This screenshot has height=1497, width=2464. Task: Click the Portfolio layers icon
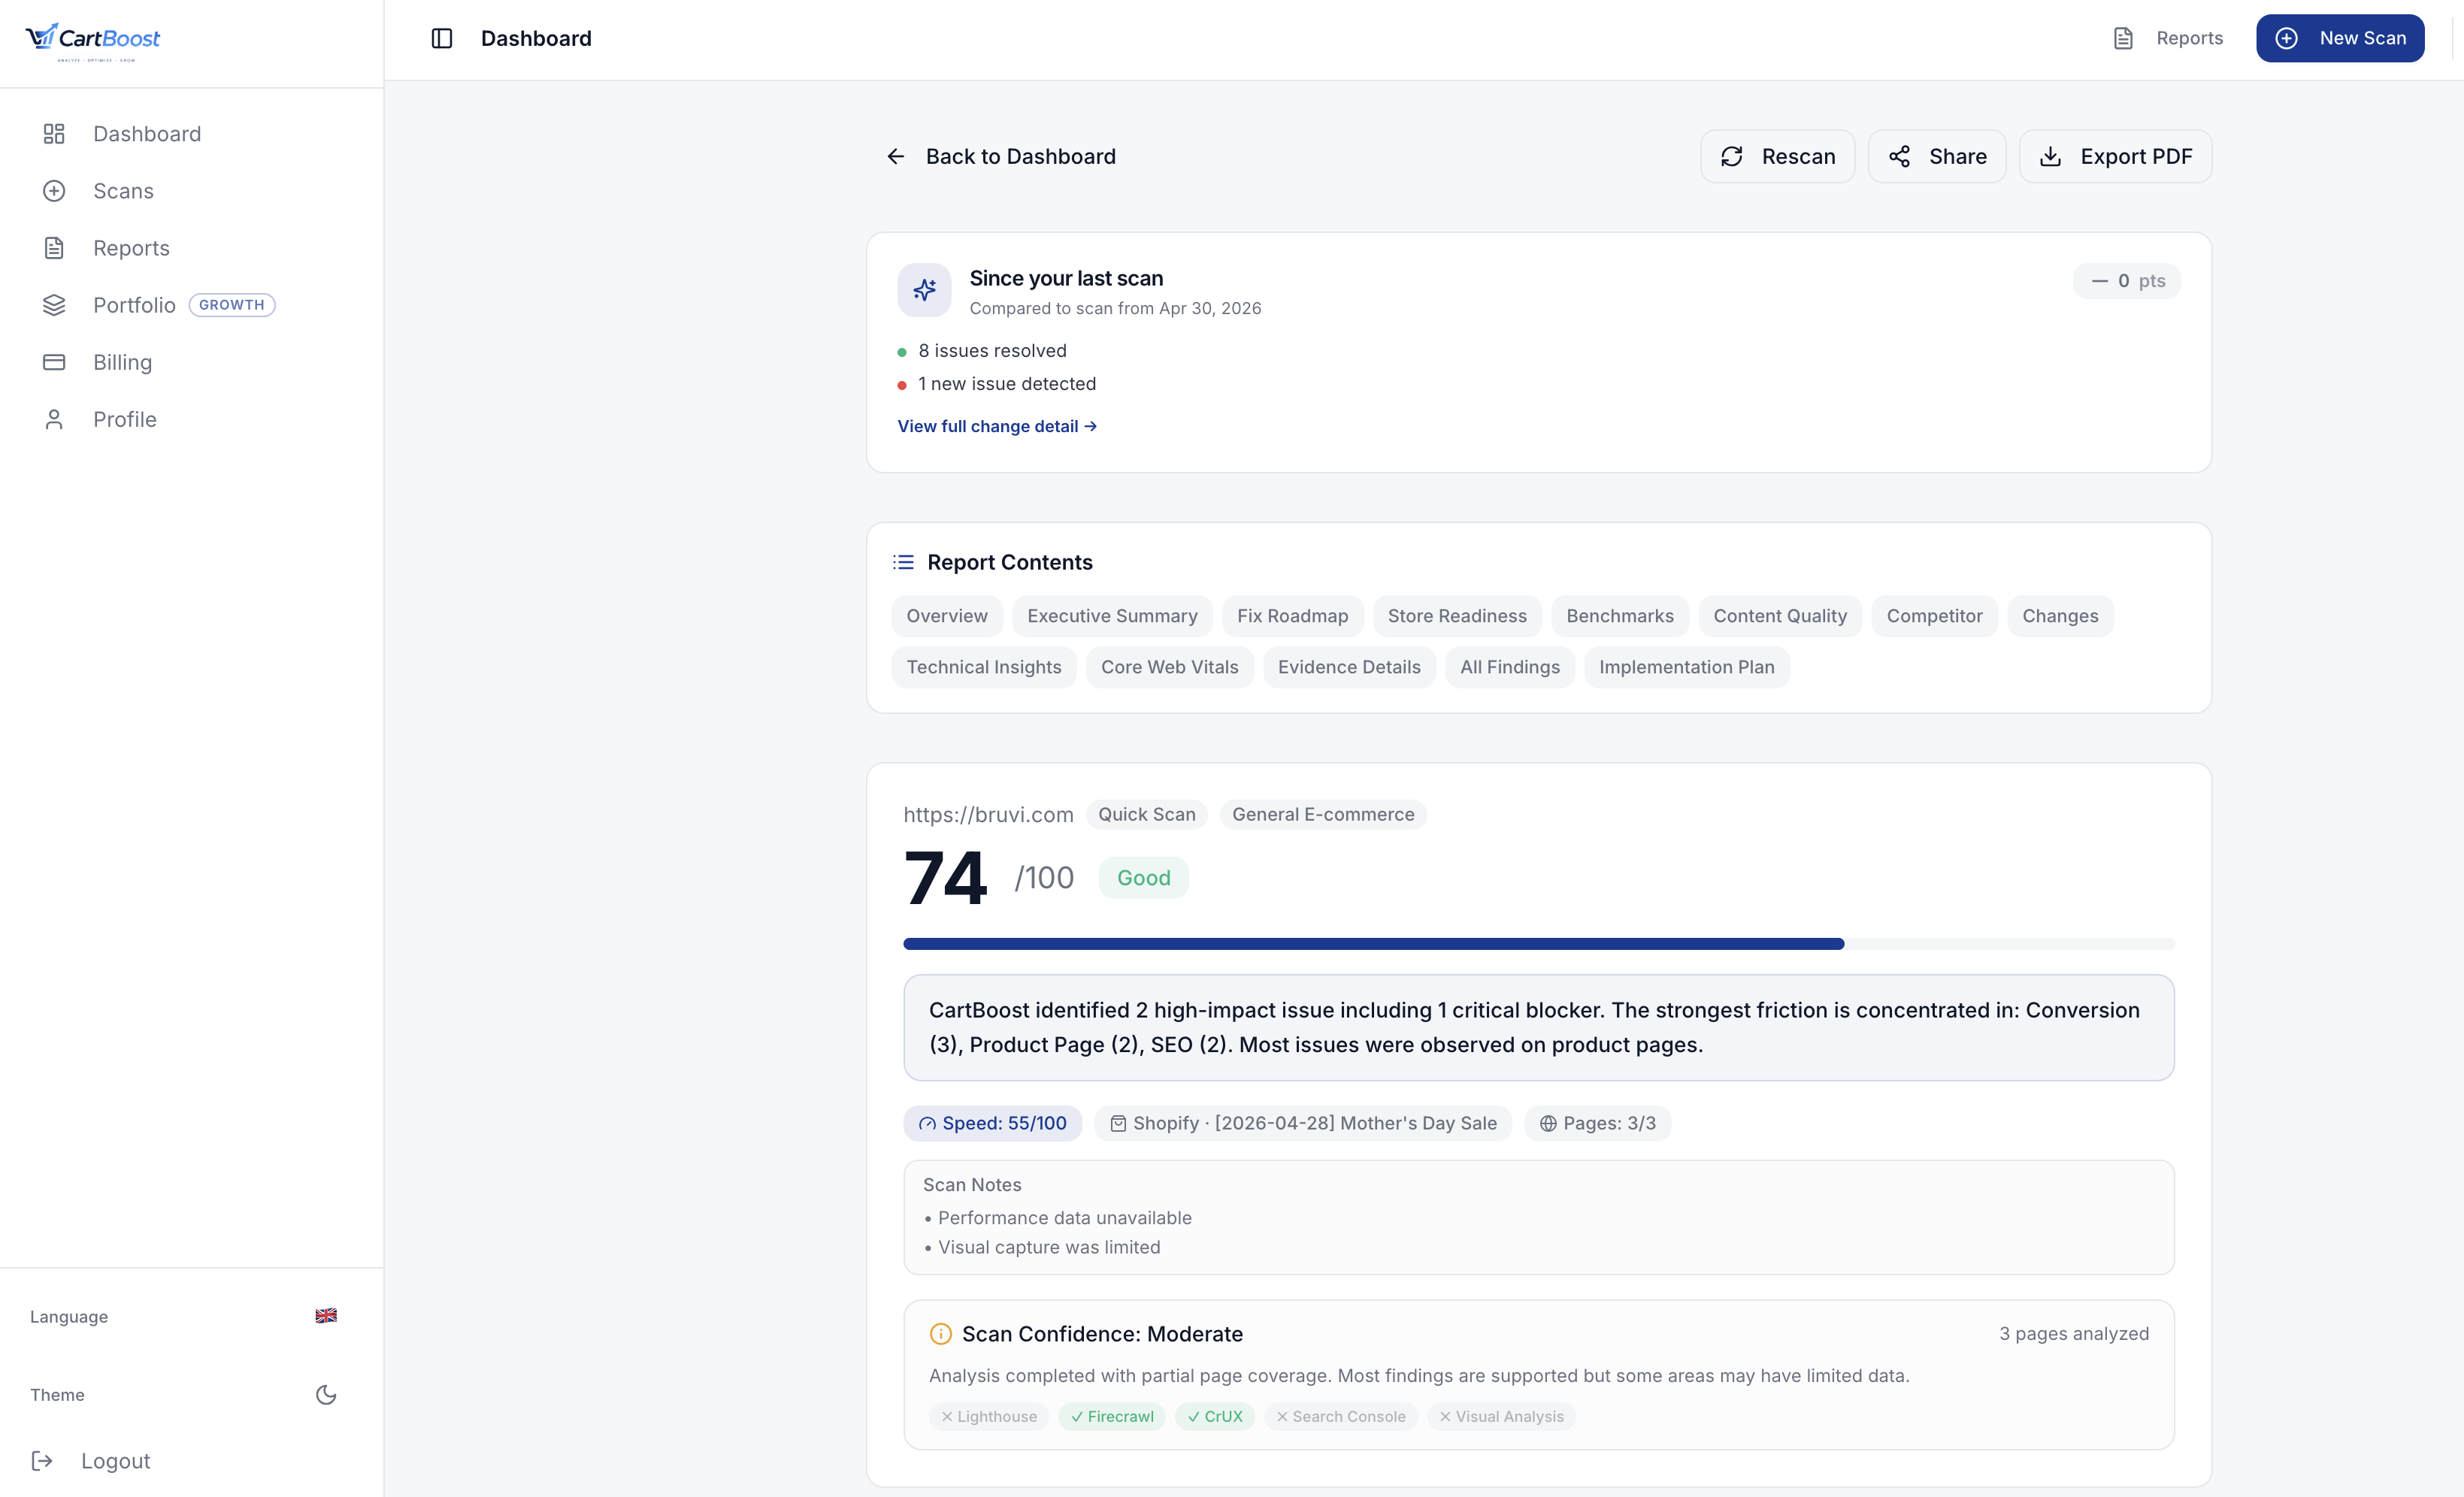point(54,305)
